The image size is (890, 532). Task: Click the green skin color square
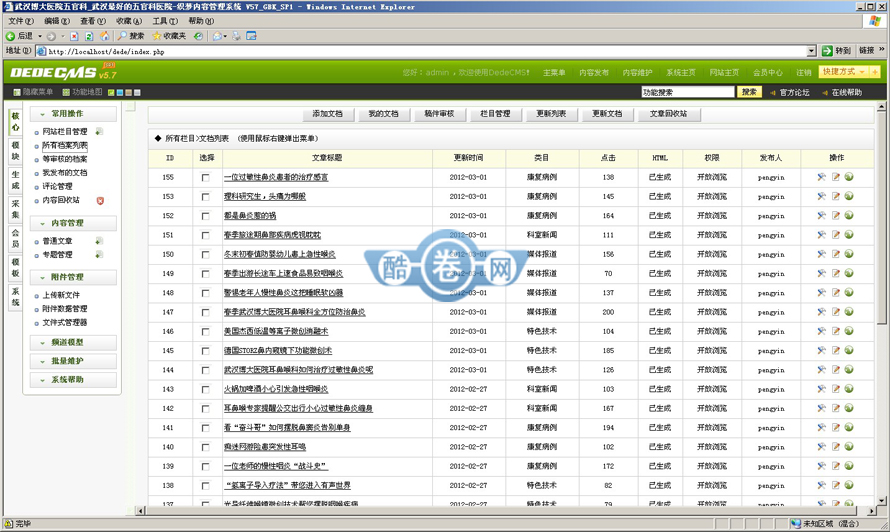[111, 92]
